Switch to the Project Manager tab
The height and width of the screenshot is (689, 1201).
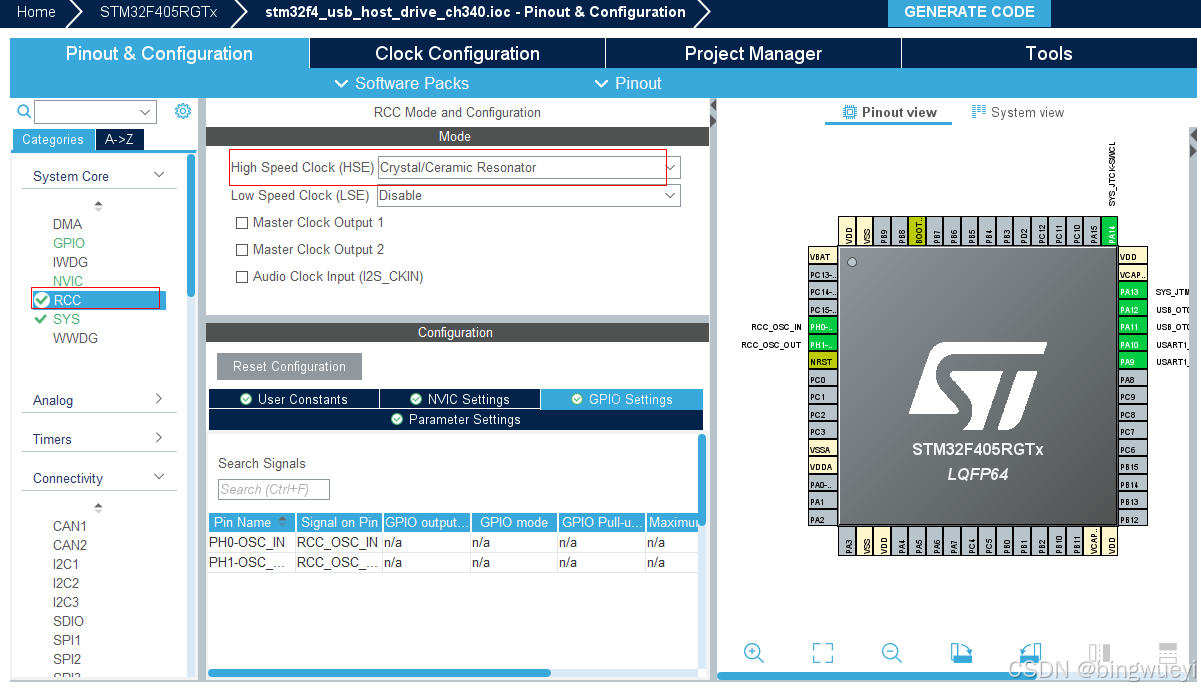[753, 54]
